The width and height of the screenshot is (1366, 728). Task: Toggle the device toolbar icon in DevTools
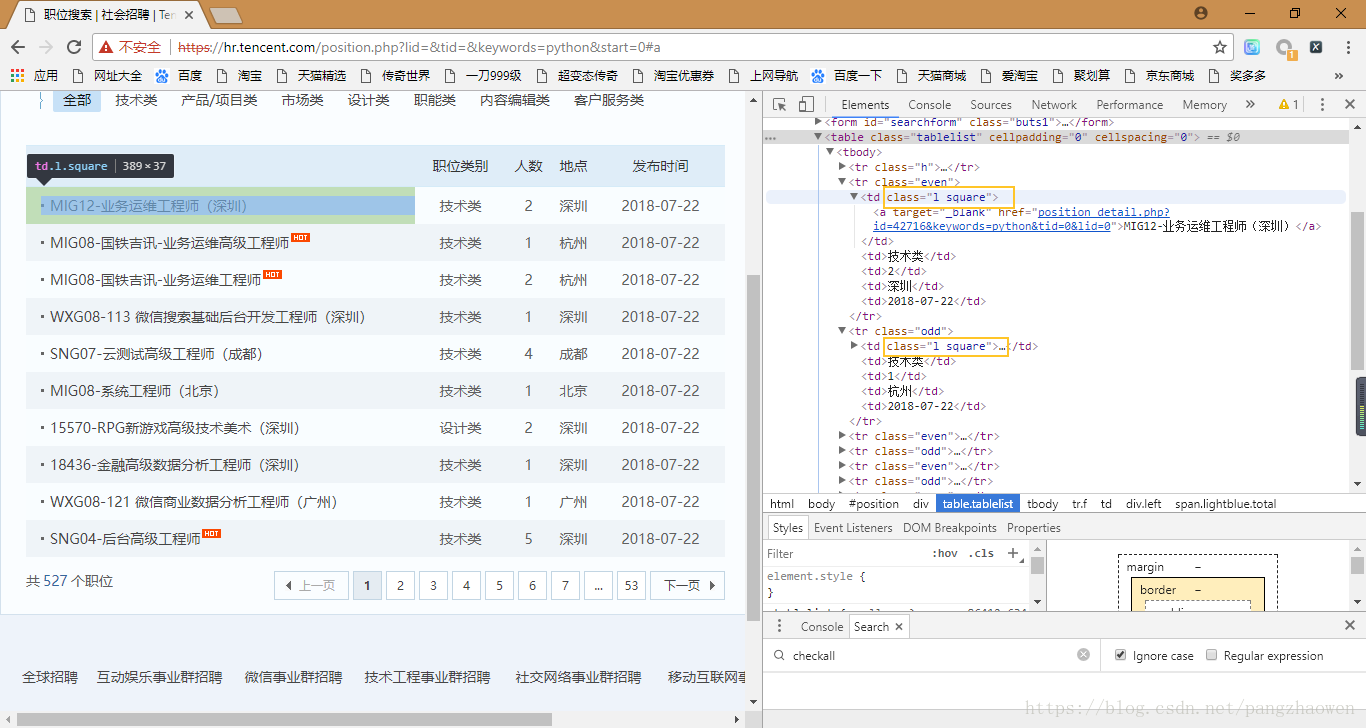pyautogui.click(x=806, y=104)
